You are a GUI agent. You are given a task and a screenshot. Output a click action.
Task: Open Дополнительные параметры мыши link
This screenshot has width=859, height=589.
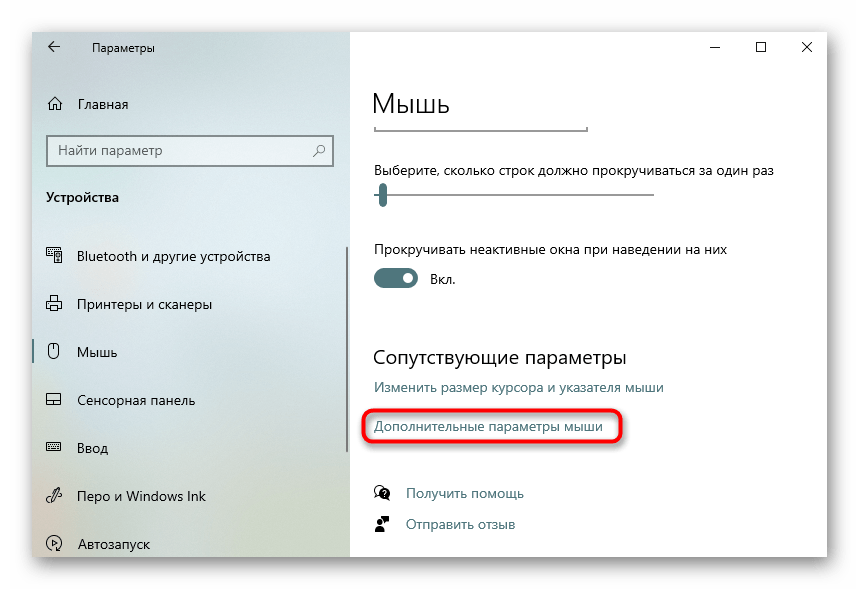[x=488, y=427]
